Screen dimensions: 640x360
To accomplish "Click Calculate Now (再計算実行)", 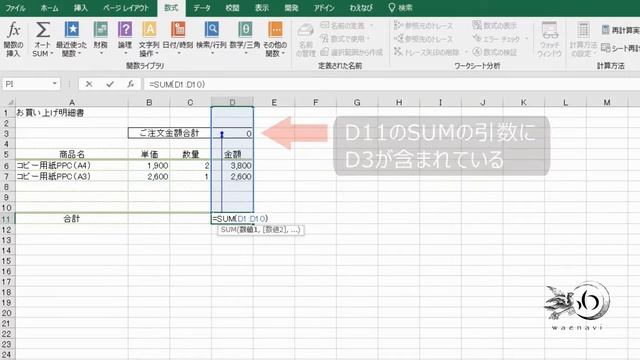I will pyautogui.click(x=620, y=30).
